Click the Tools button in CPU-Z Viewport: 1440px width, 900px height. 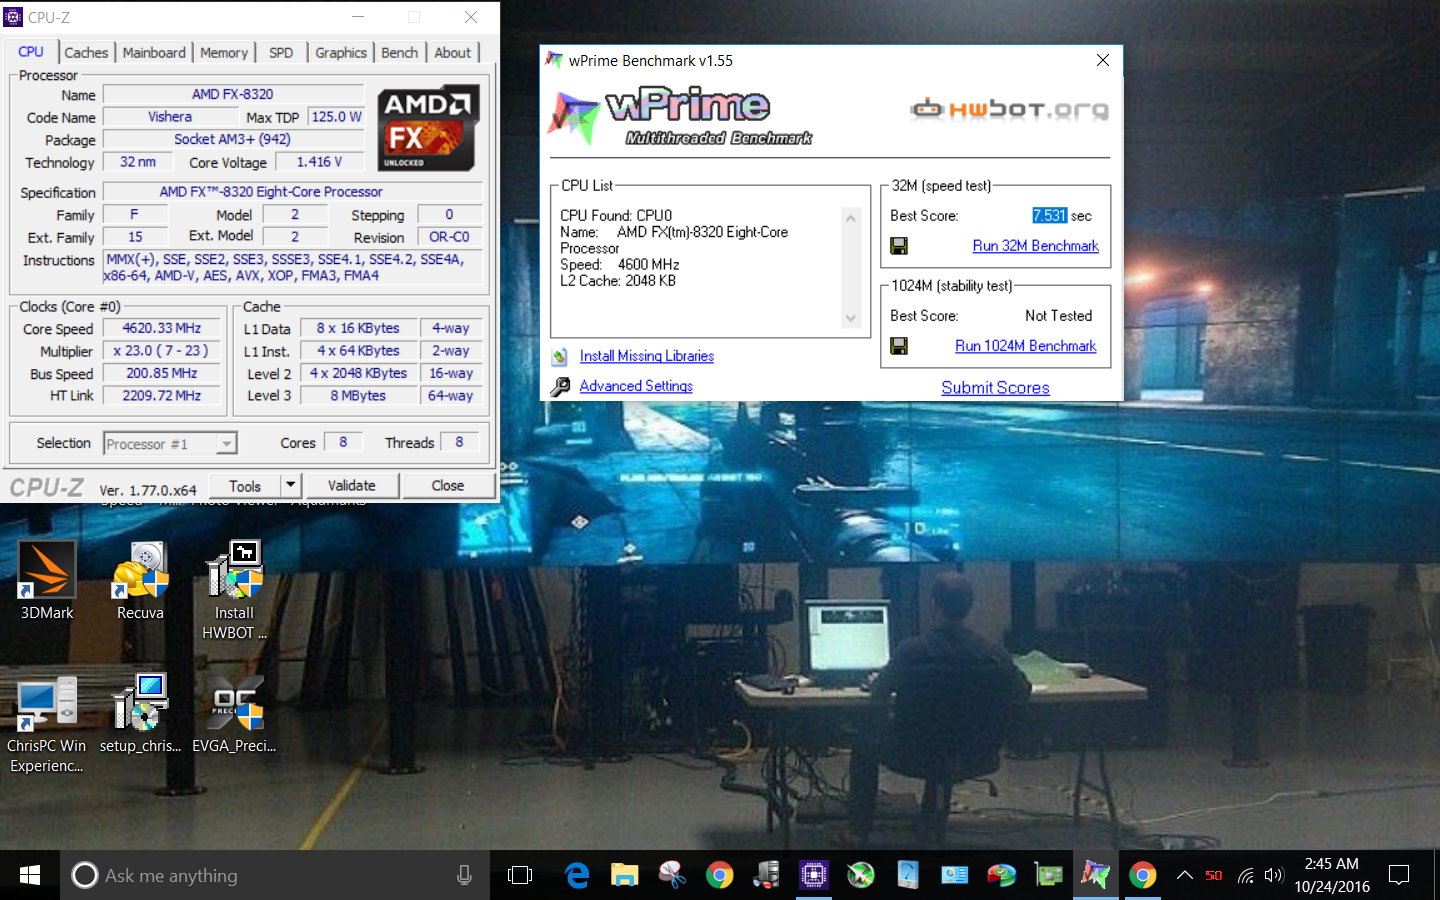coord(245,486)
